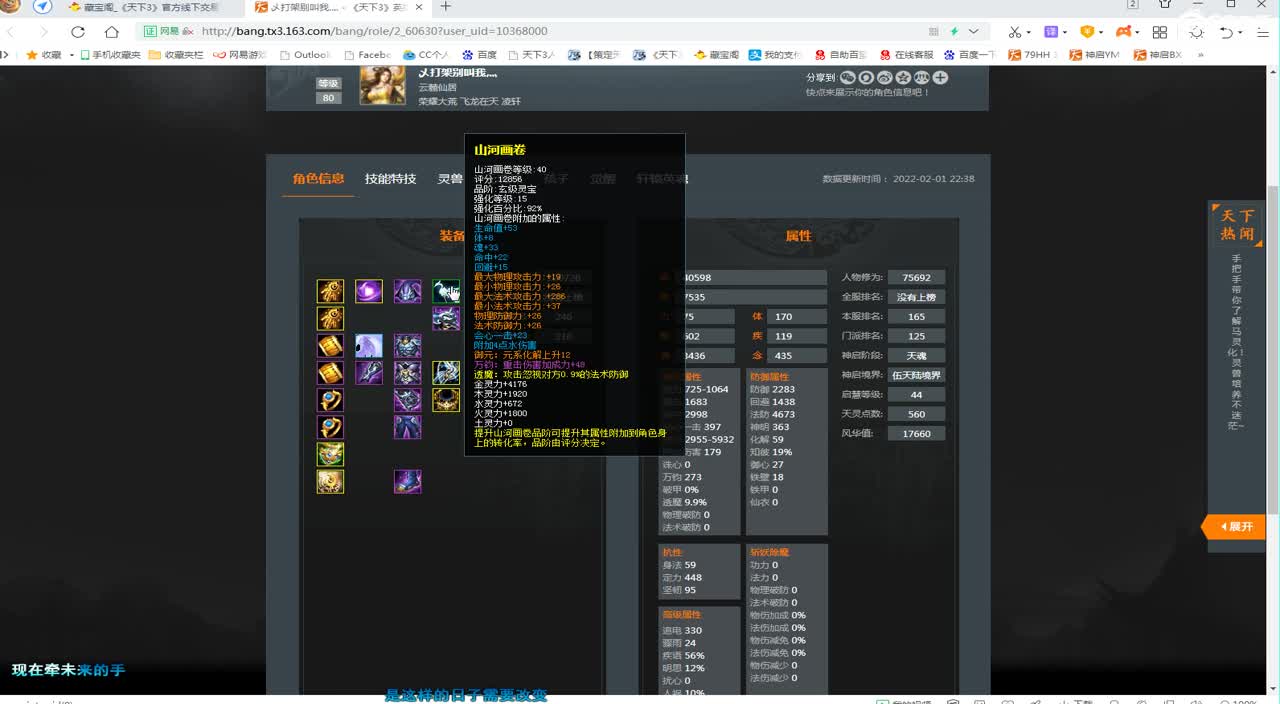1280x704 pixels.
Task: Click the 风华值 value 17660
Action: 916,434
